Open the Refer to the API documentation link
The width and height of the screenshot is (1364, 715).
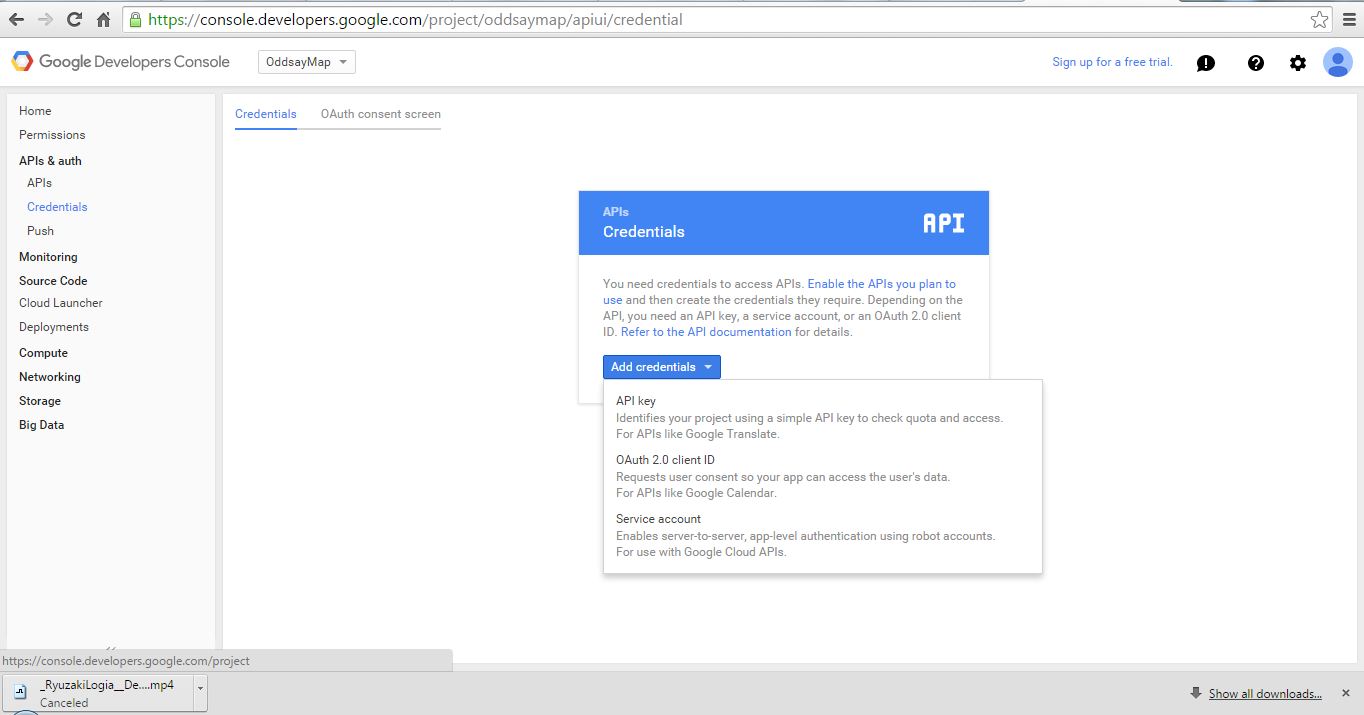pyautogui.click(x=706, y=332)
